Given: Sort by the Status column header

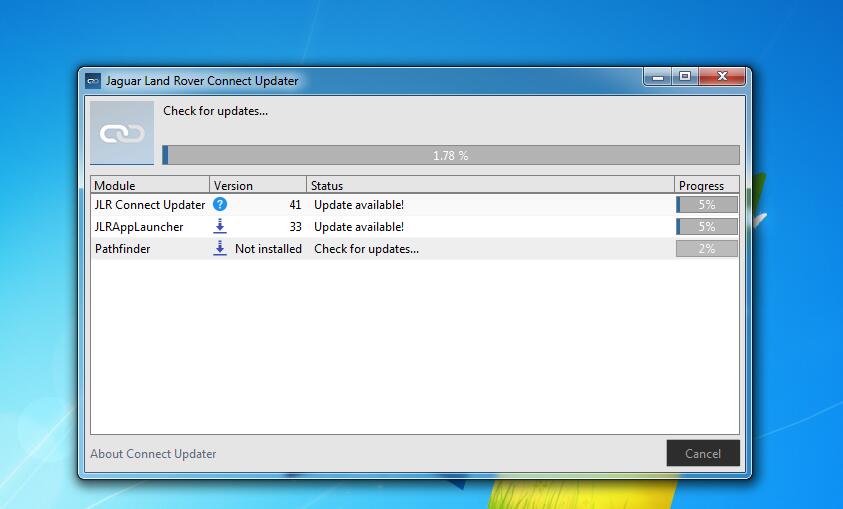Looking at the screenshot, I should point(490,185).
